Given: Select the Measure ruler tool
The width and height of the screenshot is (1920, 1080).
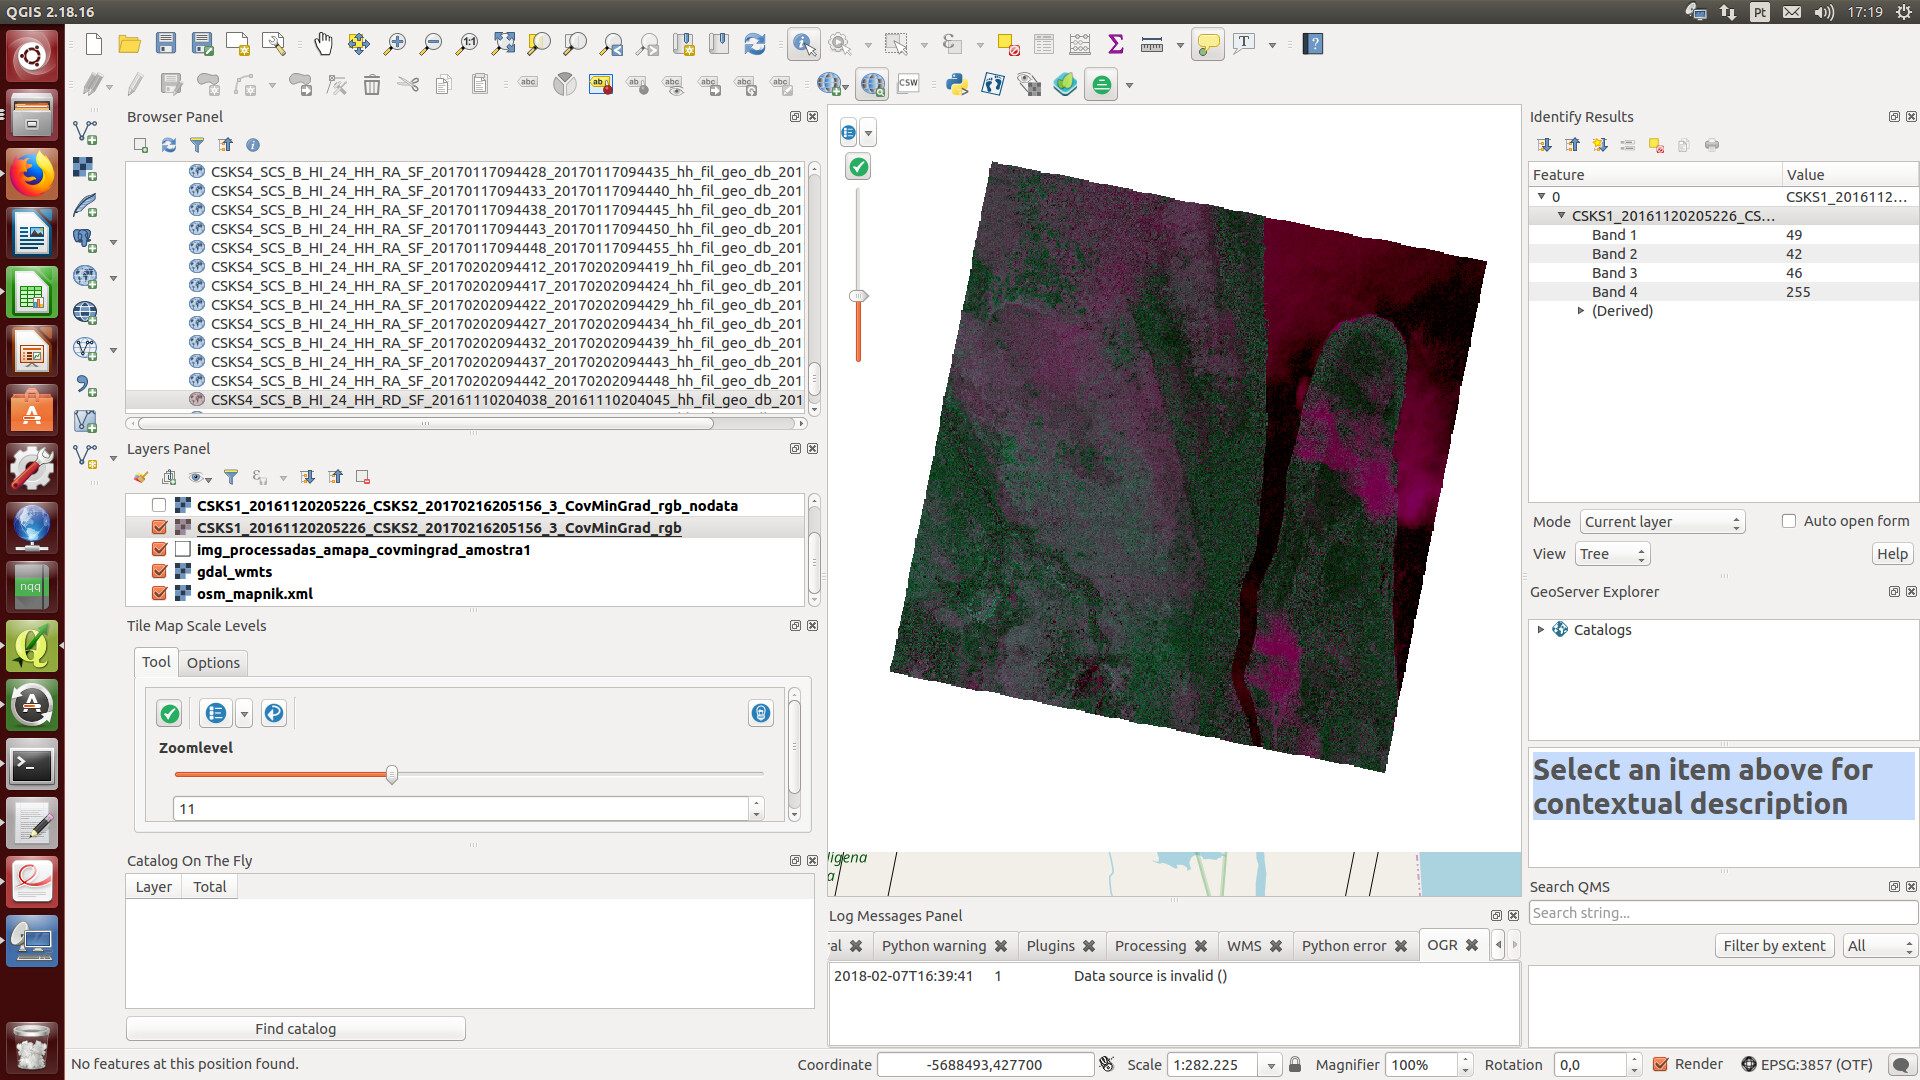Looking at the screenshot, I should click(x=1152, y=44).
